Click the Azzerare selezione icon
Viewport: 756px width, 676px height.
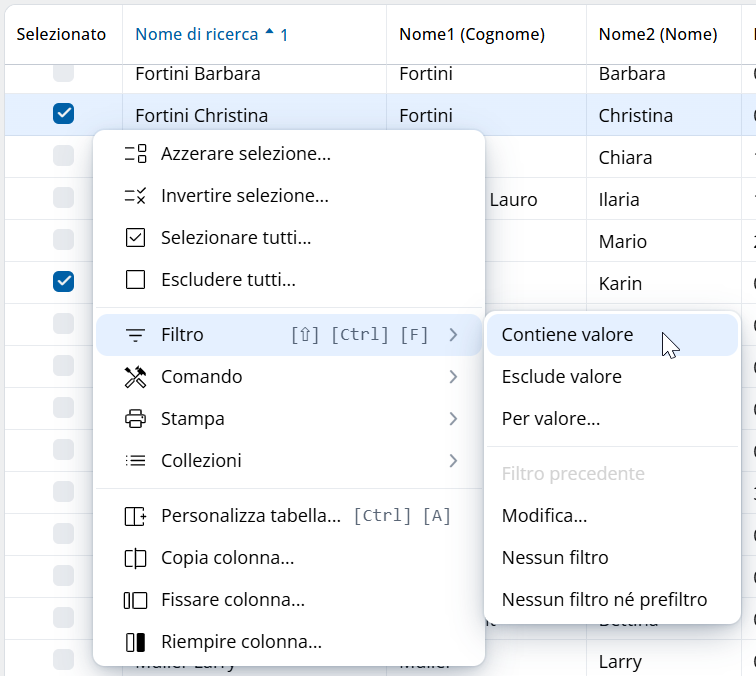(x=135, y=154)
